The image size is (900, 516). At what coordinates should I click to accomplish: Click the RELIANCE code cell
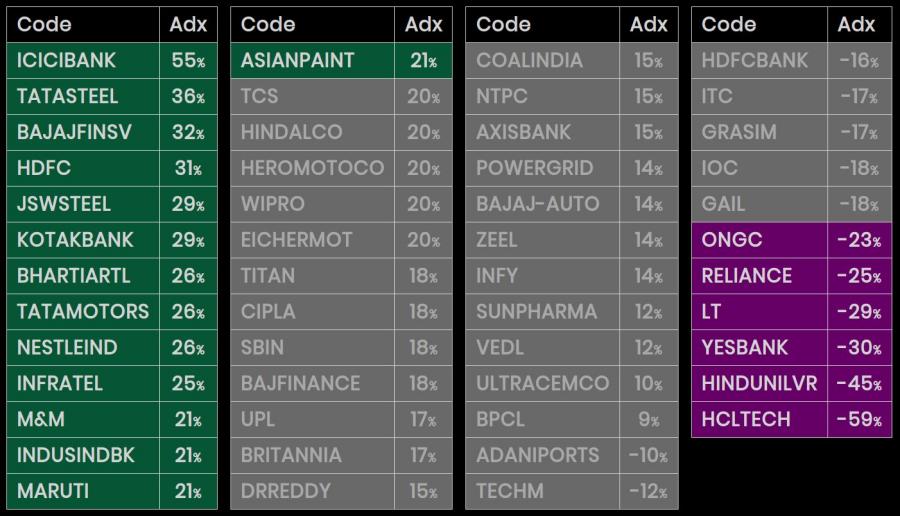pyautogui.click(x=759, y=276)
